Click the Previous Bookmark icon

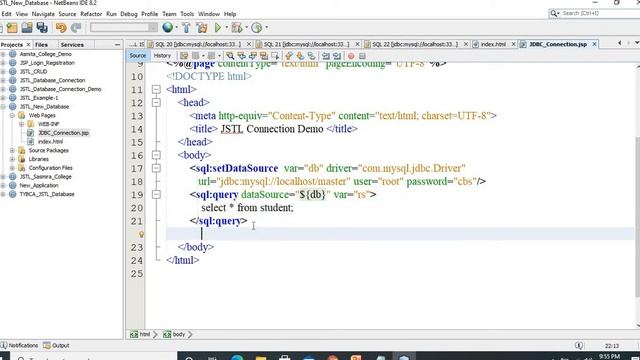pyautogui.click(x=289, y=56)
